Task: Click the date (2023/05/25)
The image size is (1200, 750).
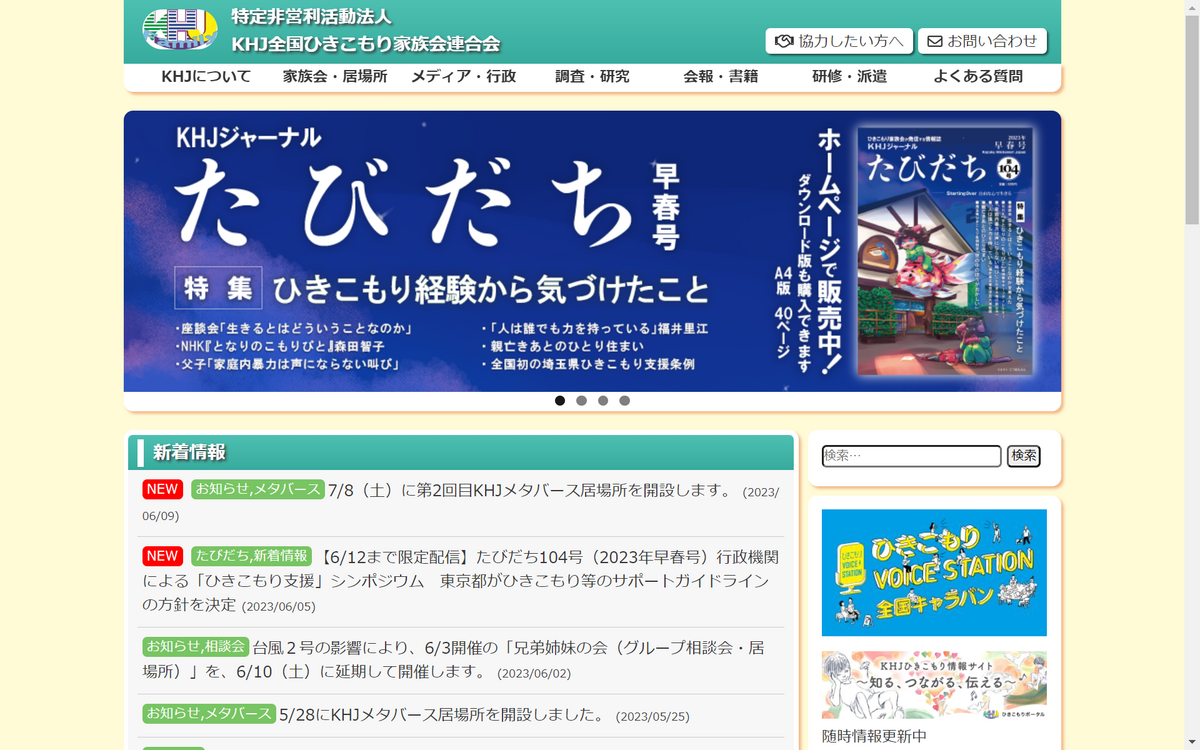Action: (x=652, y=717)
